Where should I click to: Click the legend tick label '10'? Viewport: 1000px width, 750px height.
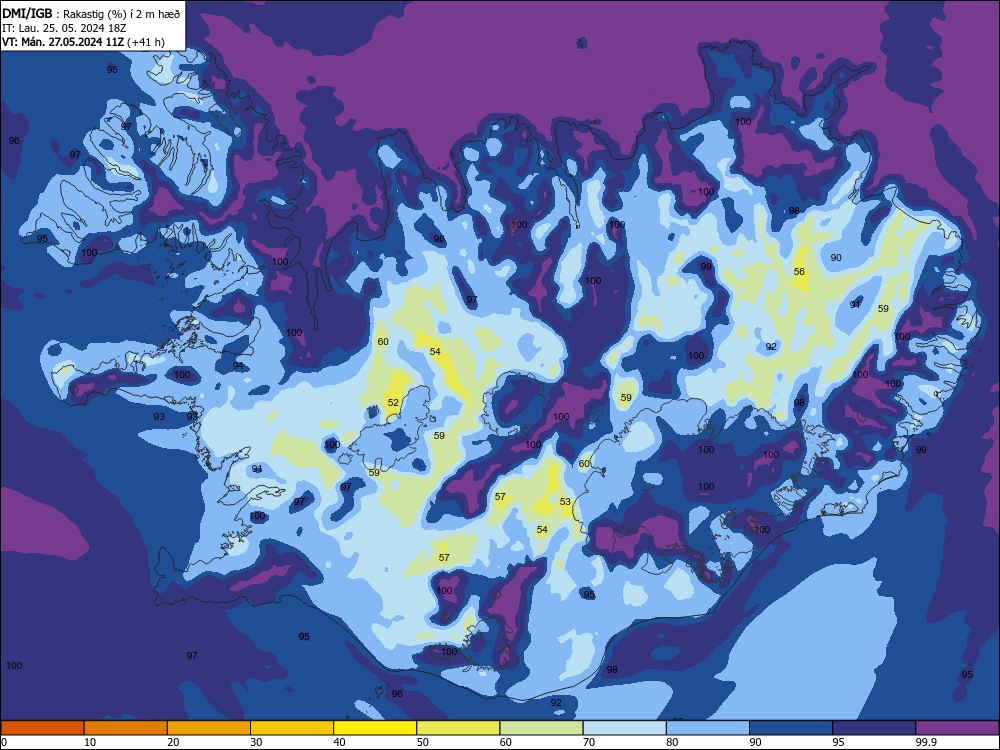click(90, 742)
